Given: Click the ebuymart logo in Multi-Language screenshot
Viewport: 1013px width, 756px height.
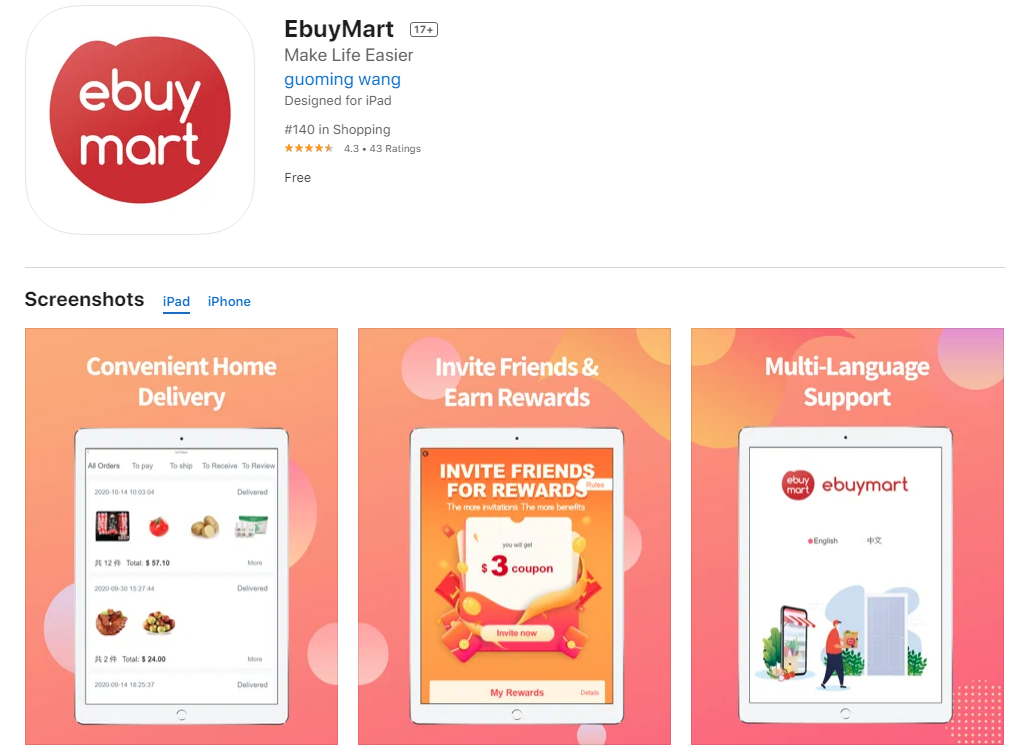Looking at the screenshot, I should (x=845, y=485).
